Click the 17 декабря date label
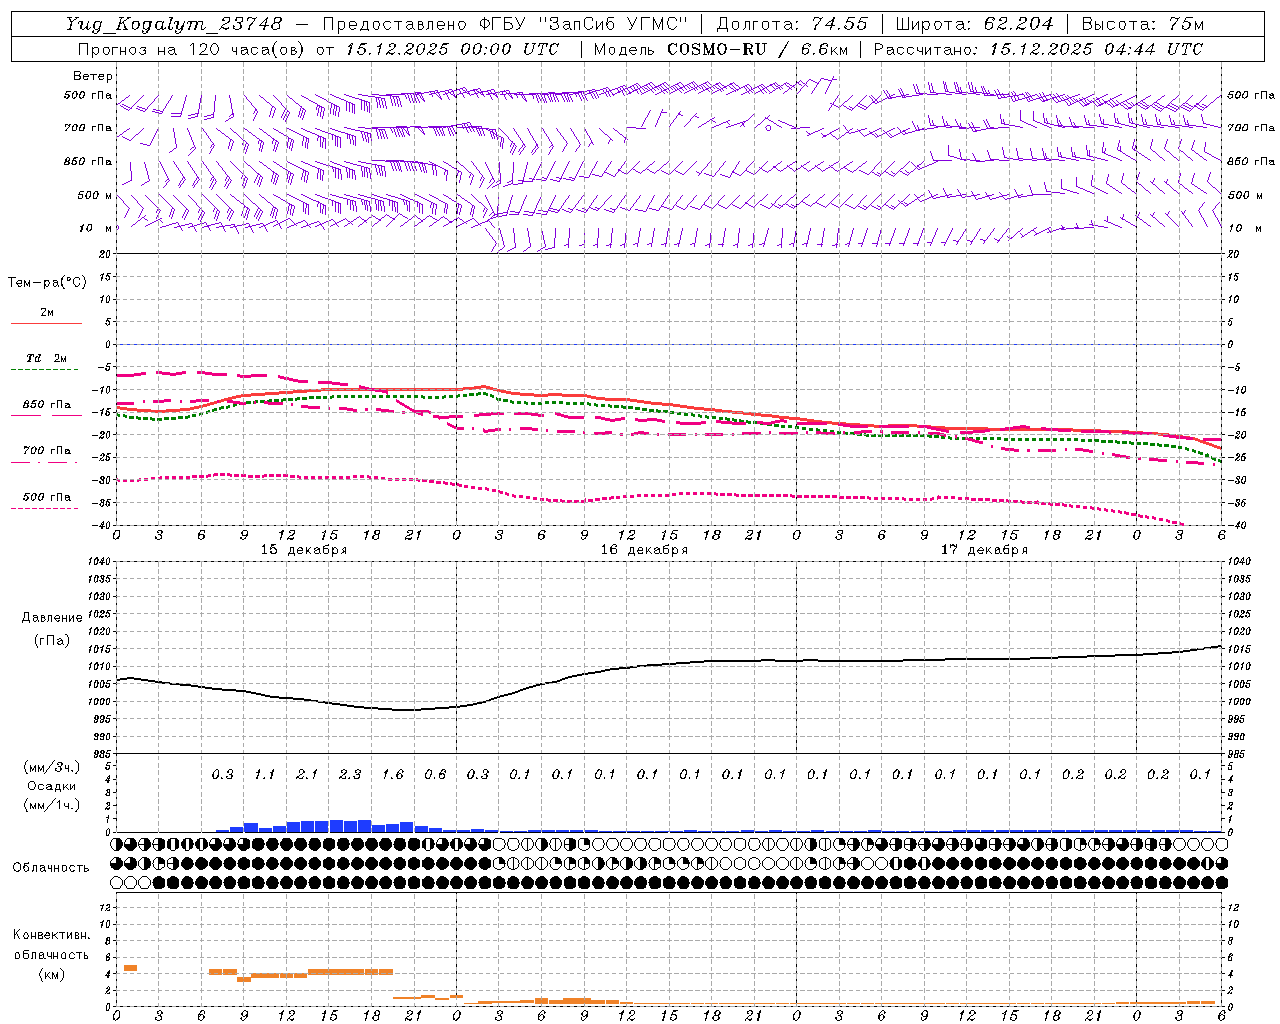Viewport: 1280px width, 1024px height. pyautogui.click(x=984, y=550)
